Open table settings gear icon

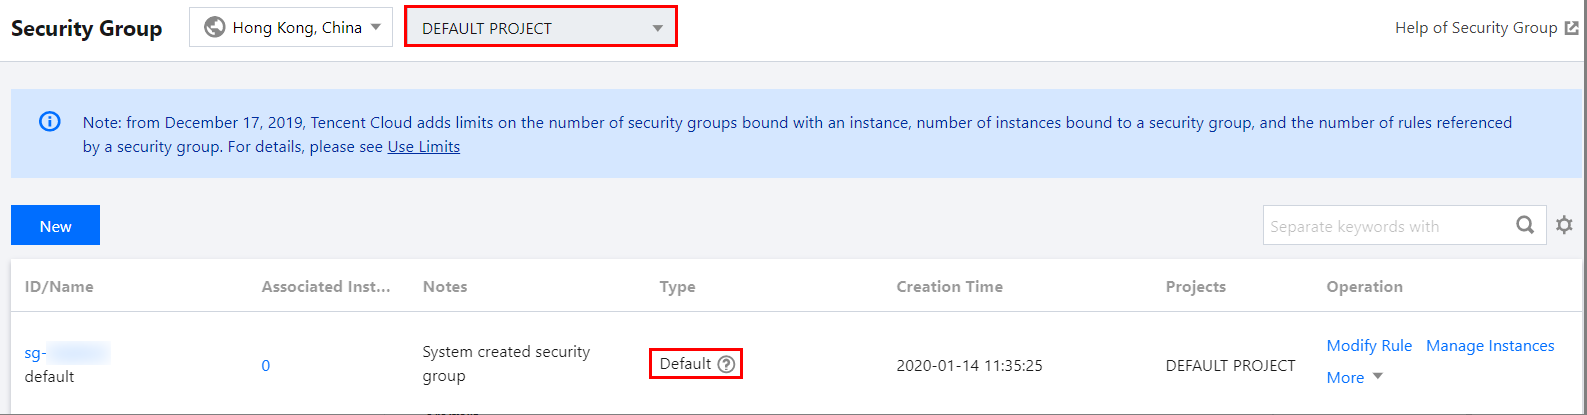(1564, 225)
